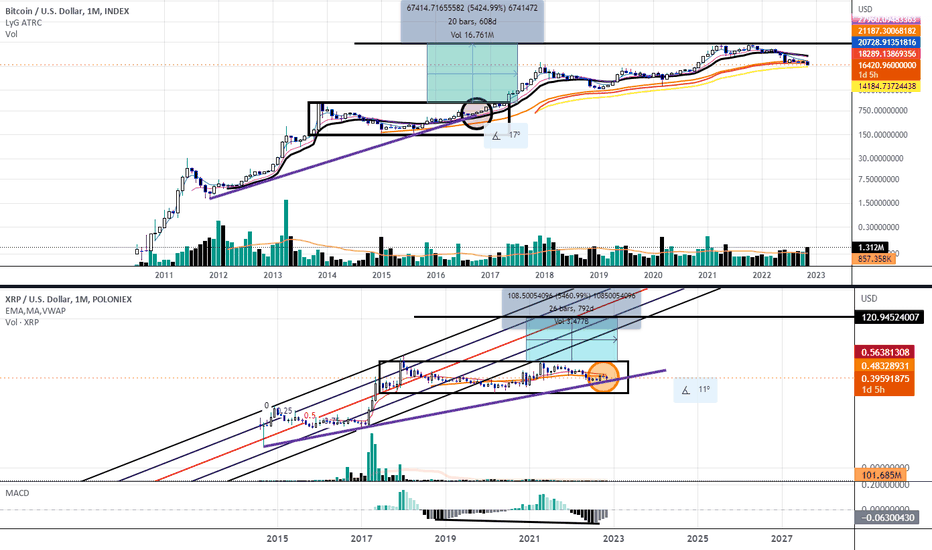Click the 5460.99% XRP price range label
Image resolution: width=932 pixels, height=550 pixels.
[571, 295]
